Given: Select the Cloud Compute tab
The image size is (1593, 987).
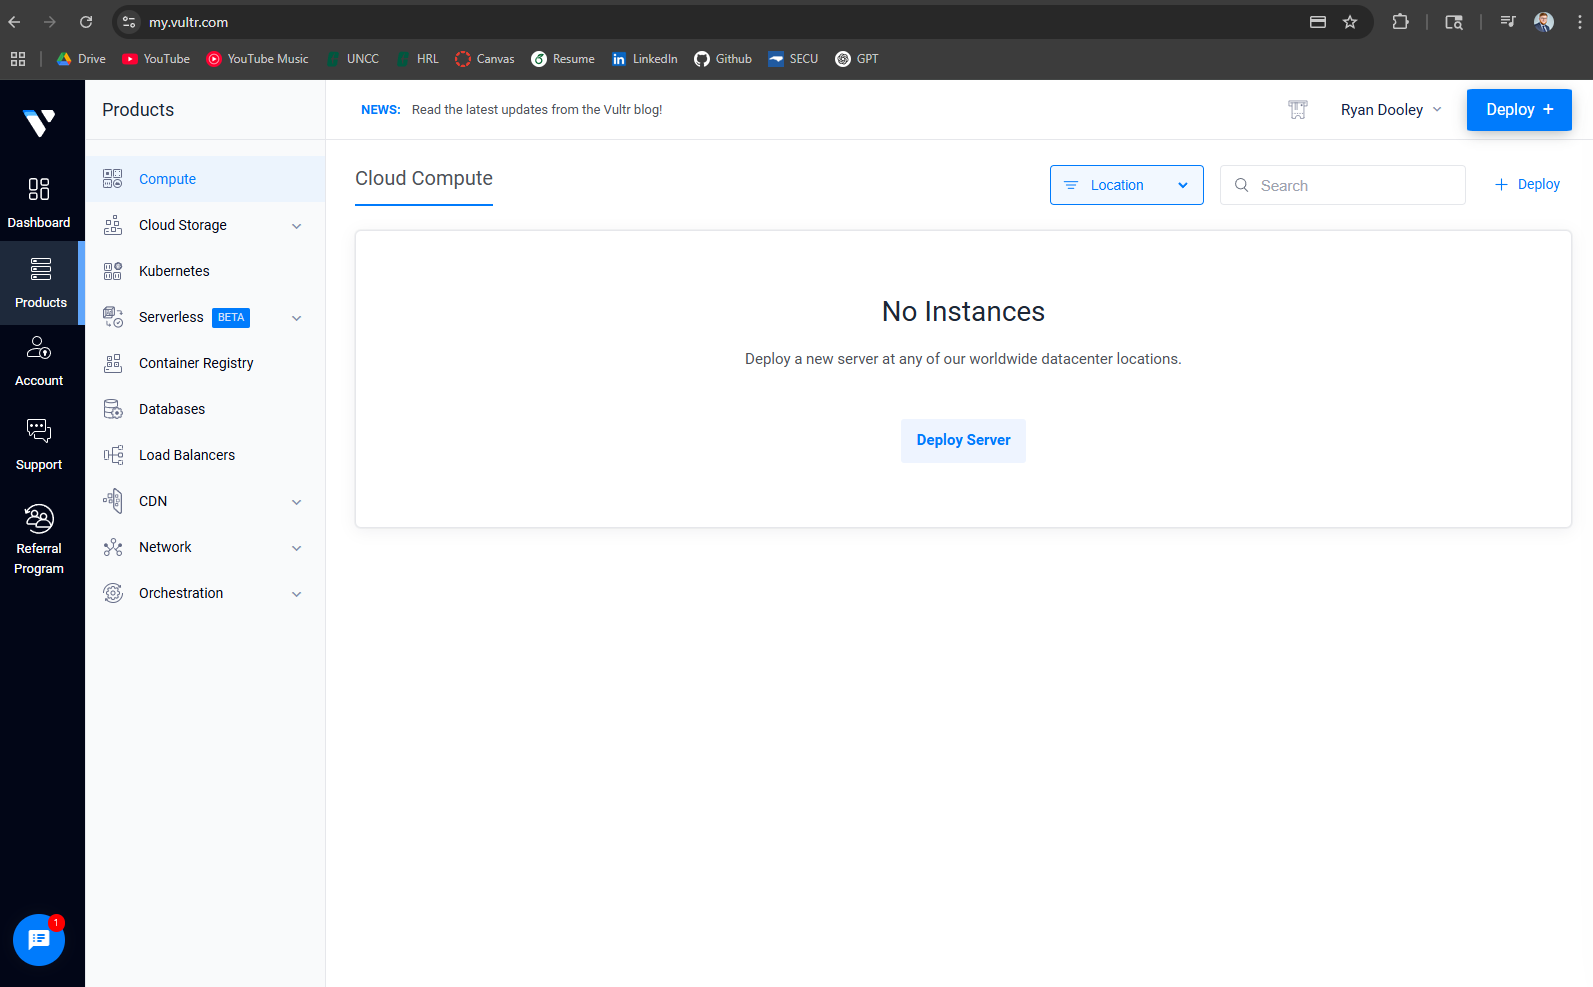Looking at the screenshot, I should pos(424,180).
